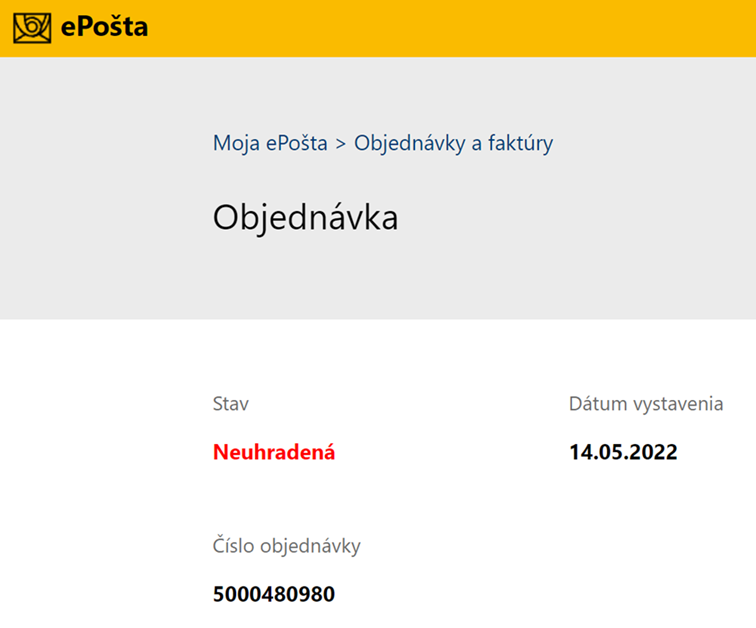
Task: Select order number 5000480980
Action: [x=274, y=594]
